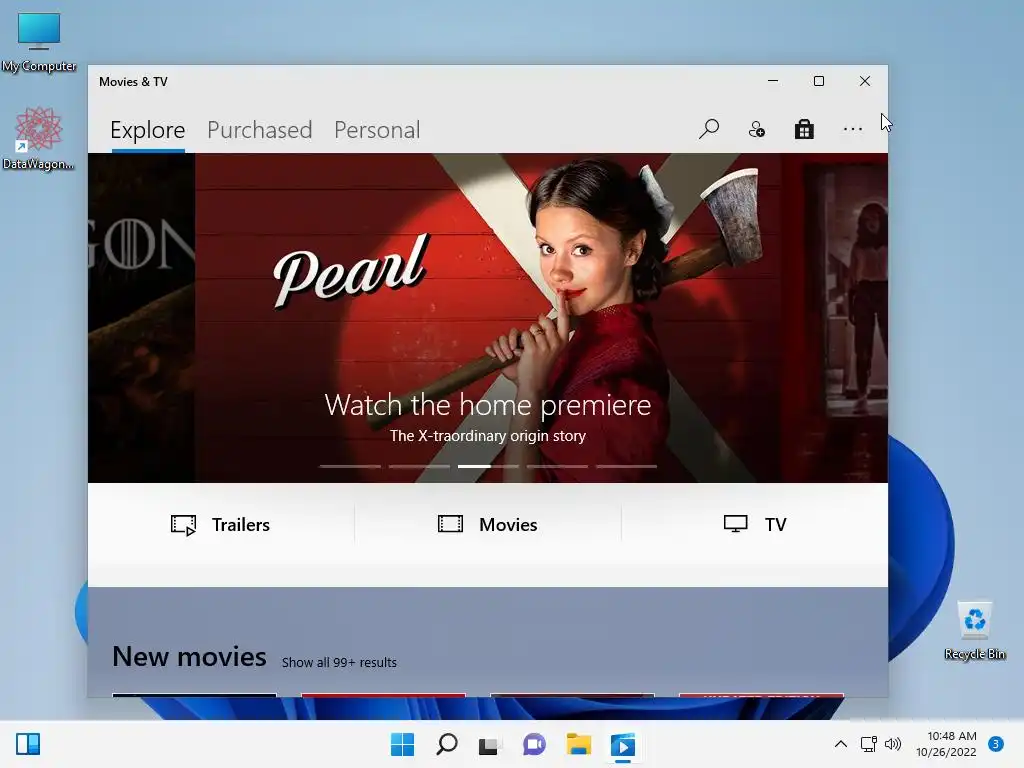1024x768 pixels.
Task: Open File Explorer from the taskbar
Action: tap(579, 744)
